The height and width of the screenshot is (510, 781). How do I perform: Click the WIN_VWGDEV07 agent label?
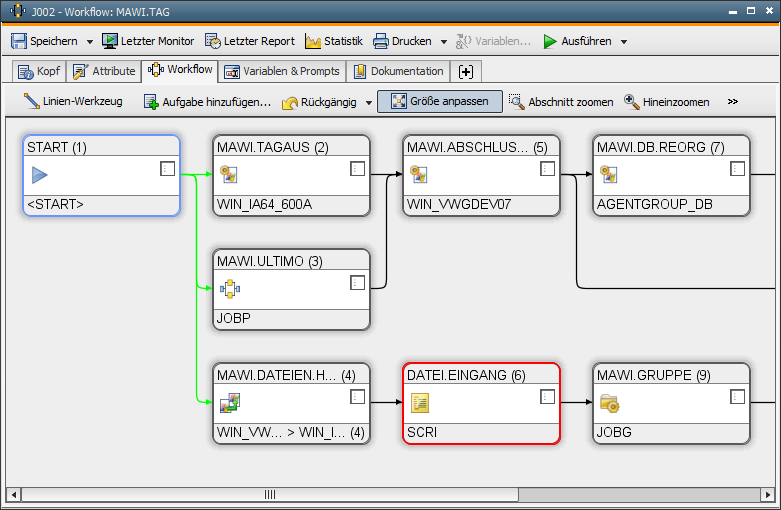(459, 204)
